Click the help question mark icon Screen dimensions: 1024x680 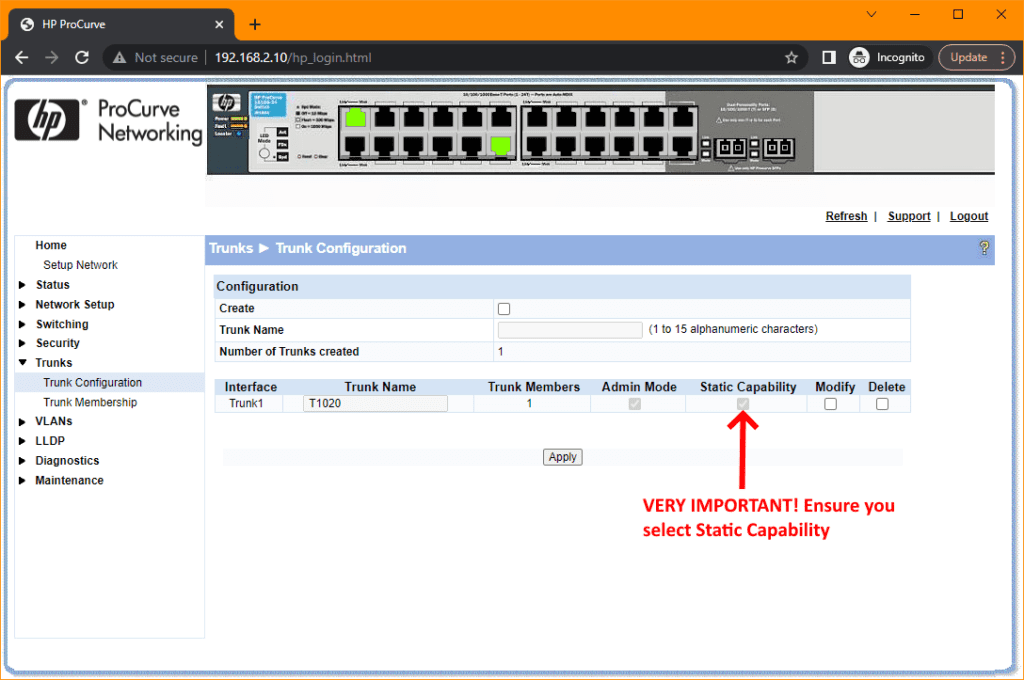984,248
